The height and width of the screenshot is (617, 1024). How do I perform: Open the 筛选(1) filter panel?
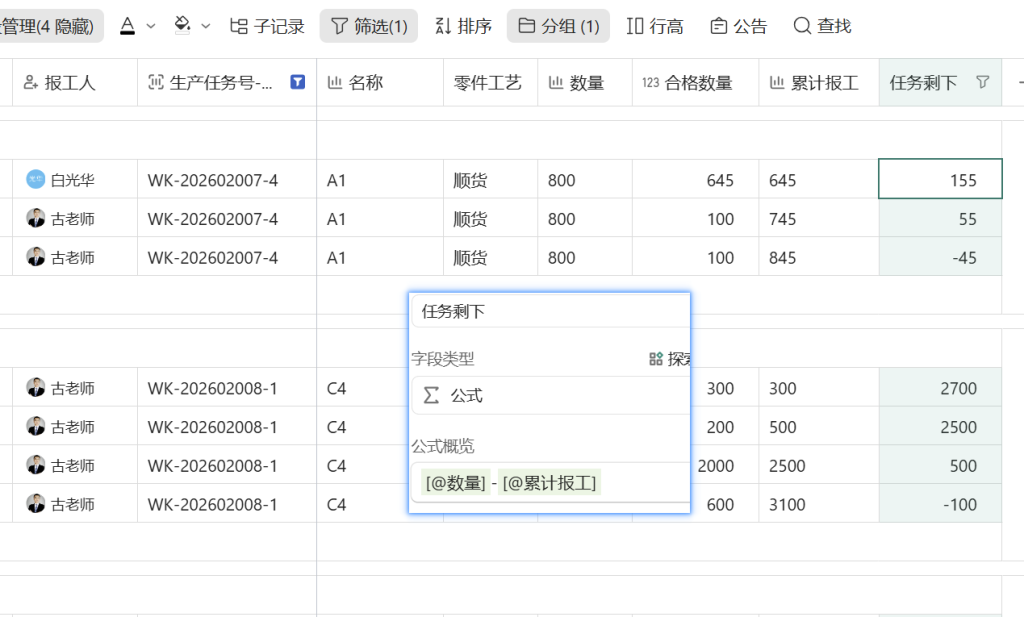[369, 26]
